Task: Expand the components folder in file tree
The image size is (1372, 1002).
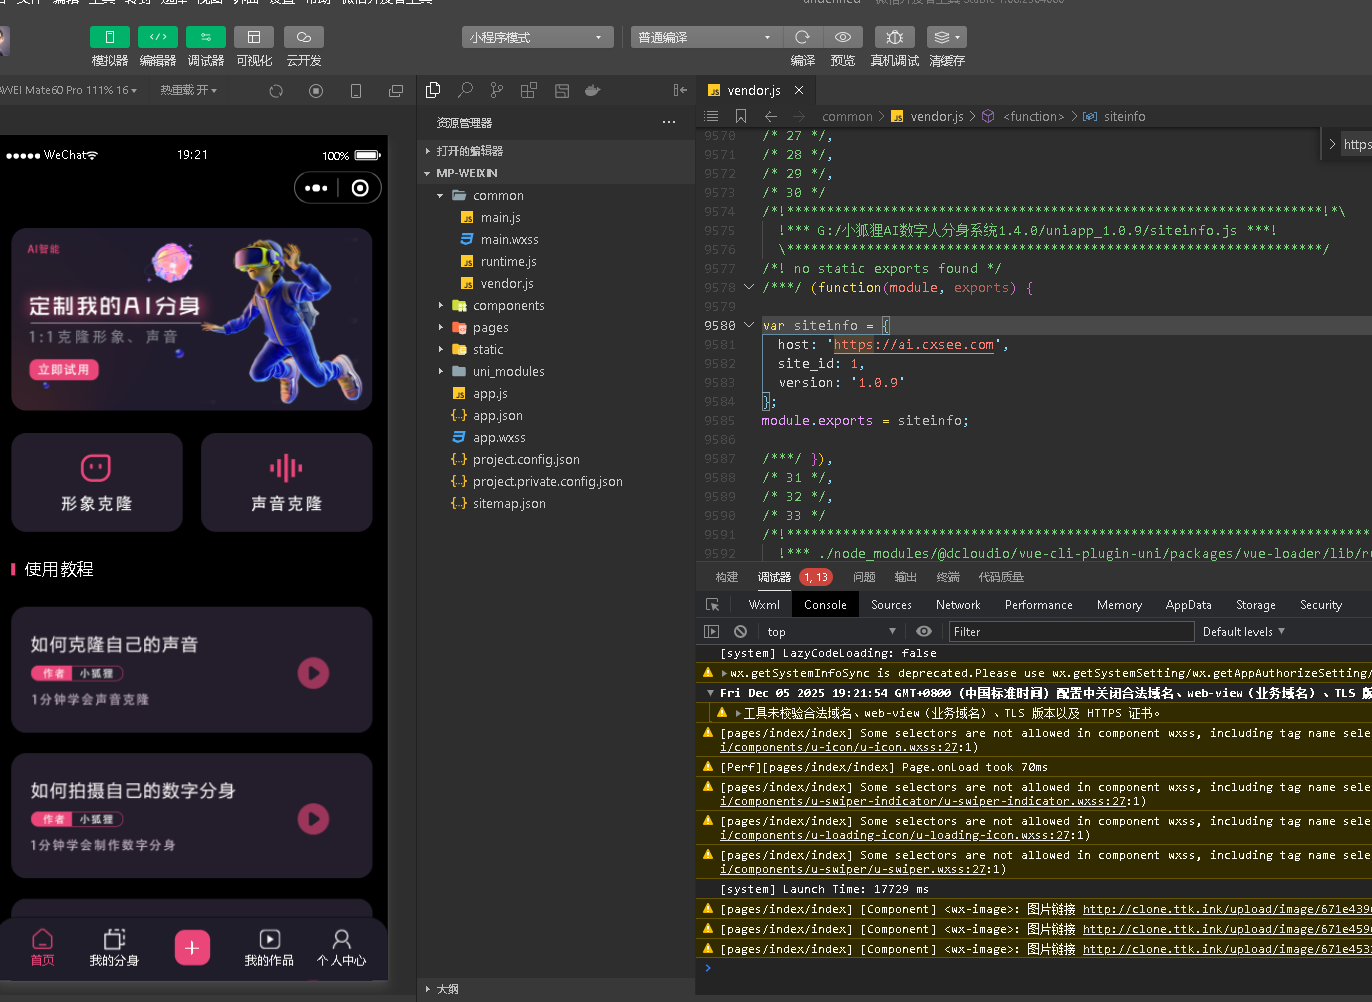Action: (508, 306)
